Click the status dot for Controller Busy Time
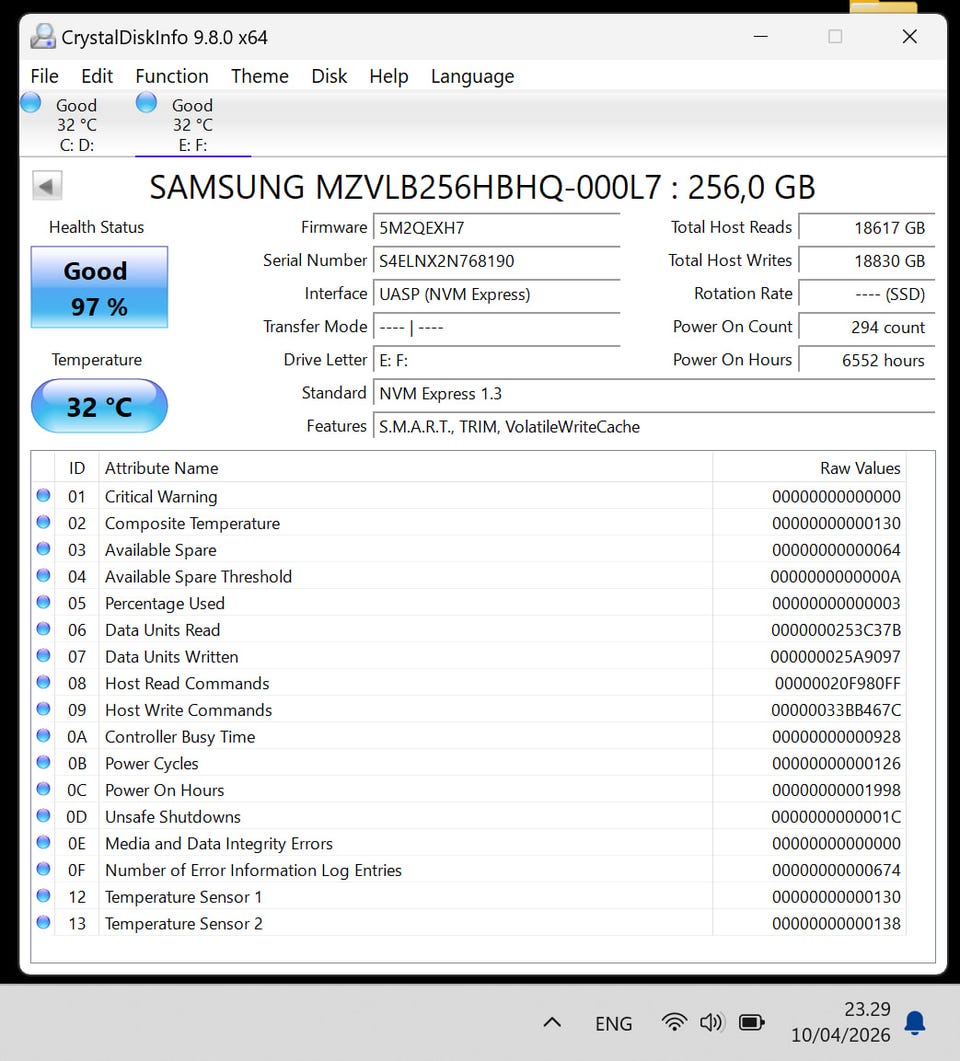960x1061 pixels. tap(43, 736)
